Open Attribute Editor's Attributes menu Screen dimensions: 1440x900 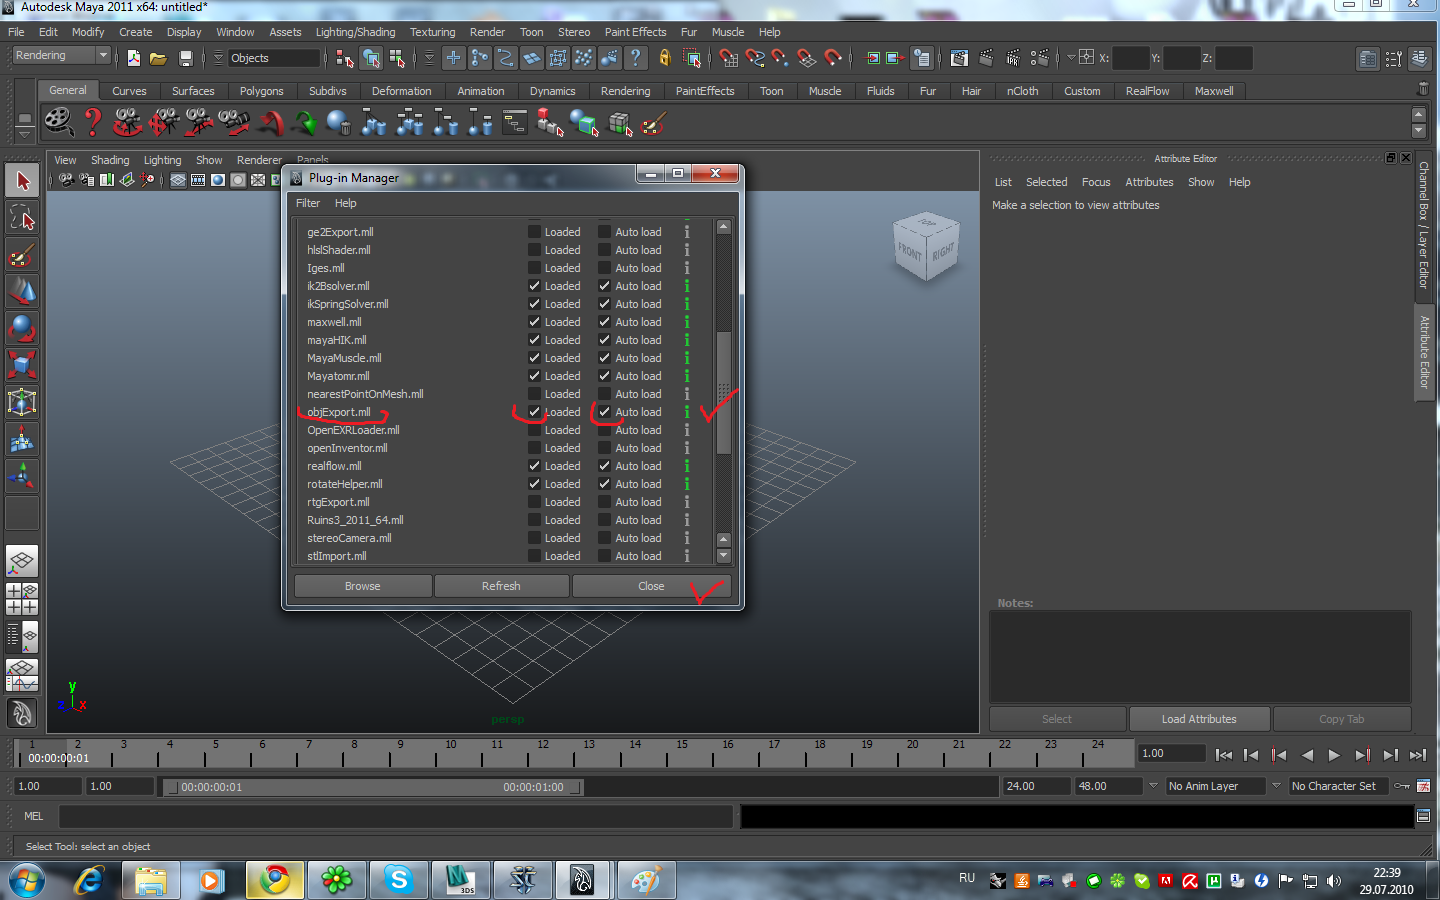click(x=1149, y=182)
